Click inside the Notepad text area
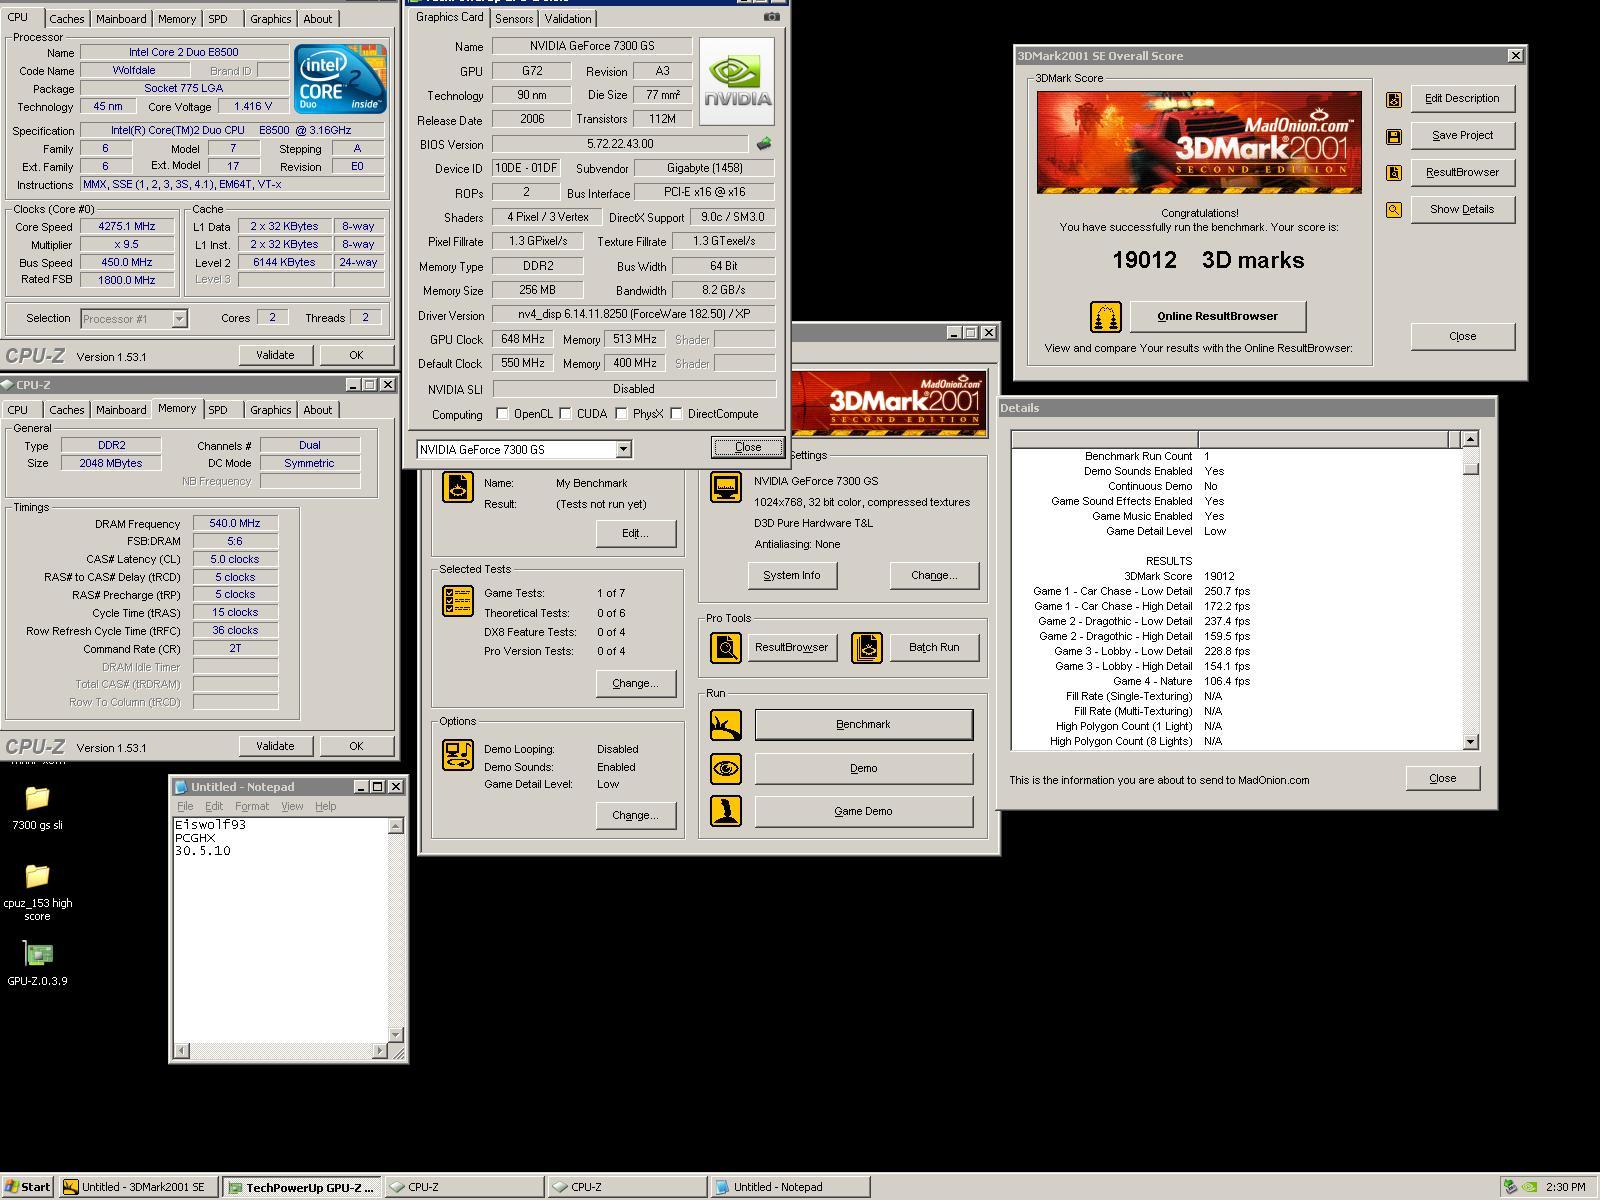The width and height of the screenshot is (1600, 1200). 281,930
